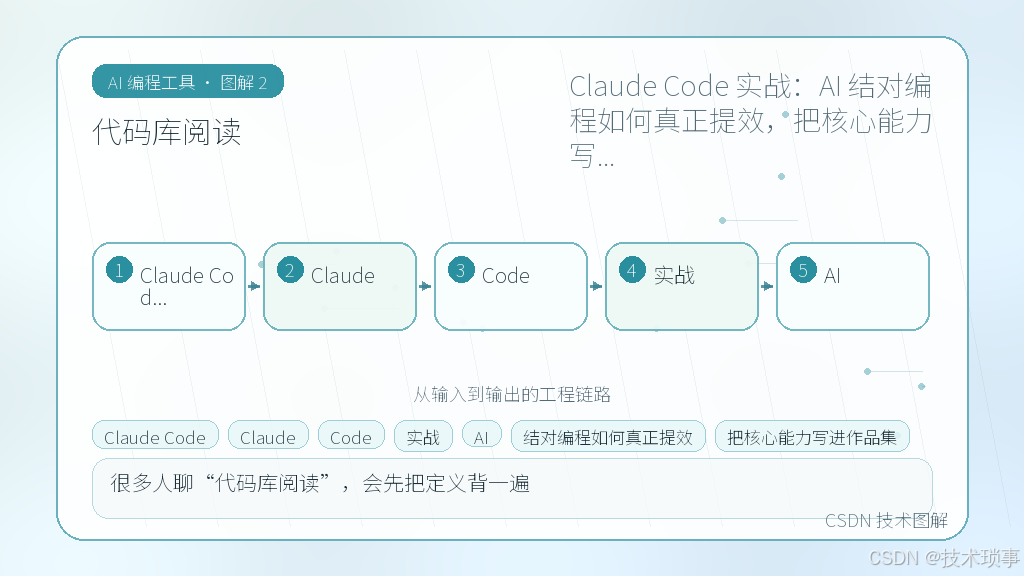The height and width of the screenshot is (576, 1024).
Task: Select the step box labeled 'Code'
Action: click(511, 287)
